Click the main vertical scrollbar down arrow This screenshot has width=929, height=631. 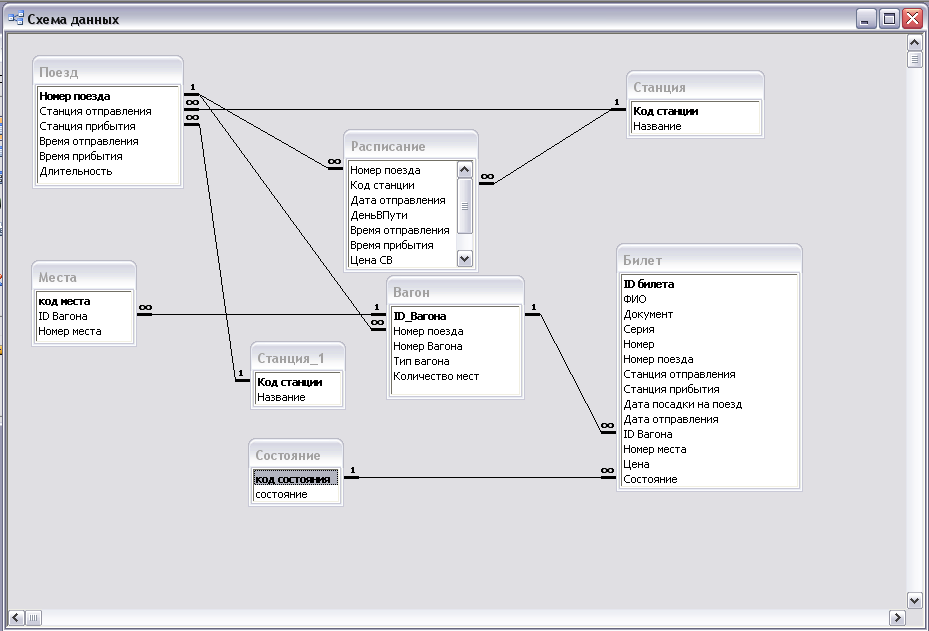coord(914,600)
